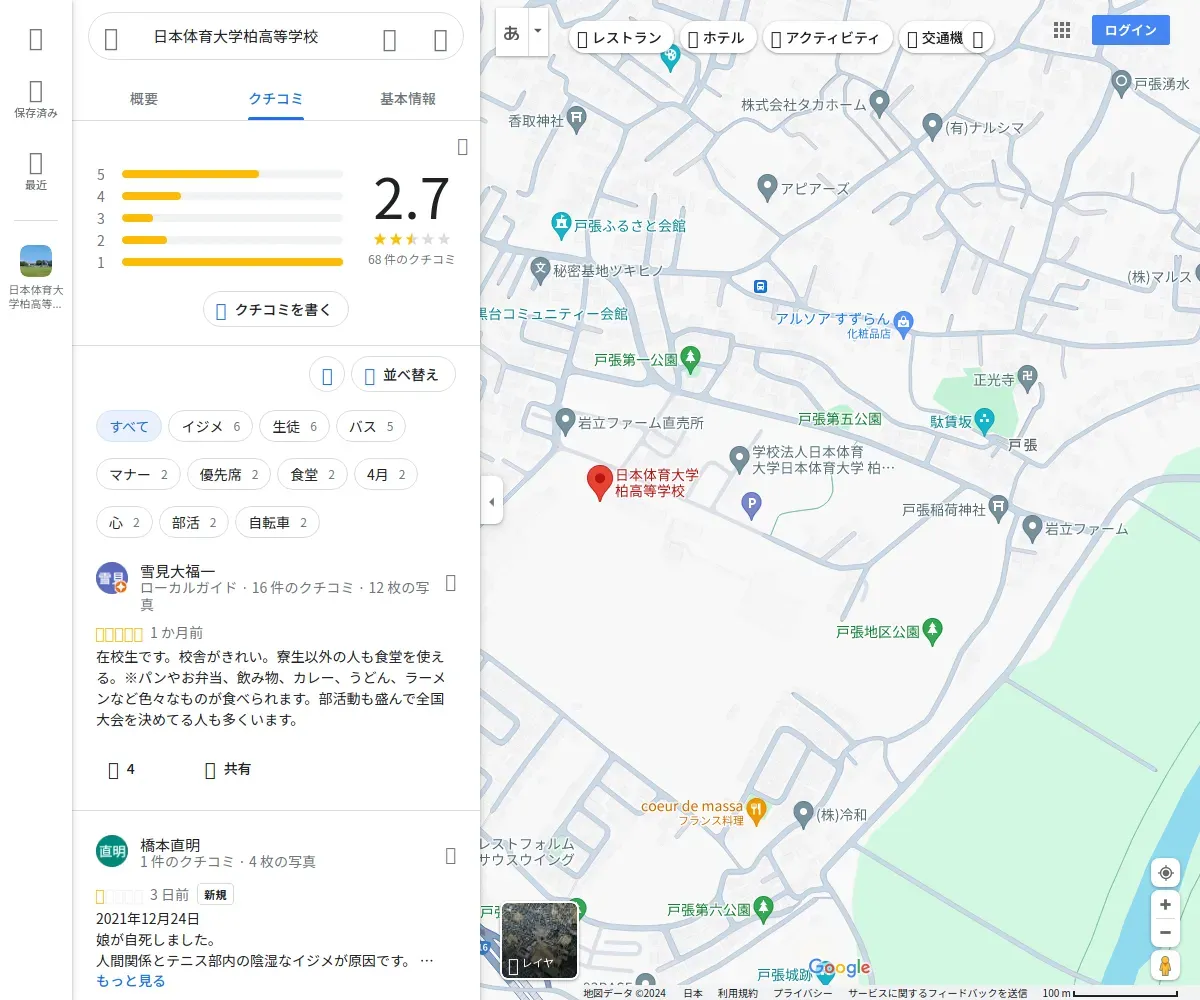Image resolution: width=1200 pixels, height=1000 pixels.
Task: Click the 株式会社タカホーム map pin
Action: click(x=879, y=101)
